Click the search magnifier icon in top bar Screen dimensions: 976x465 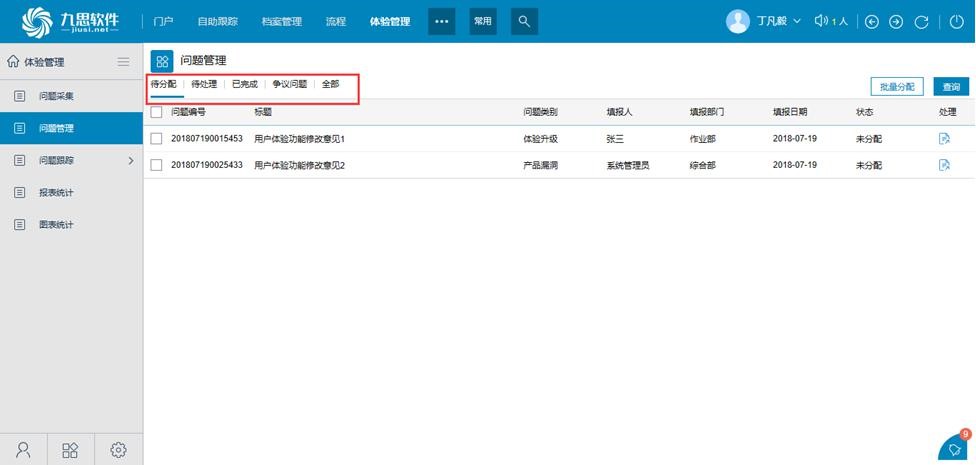pos(524,21)
